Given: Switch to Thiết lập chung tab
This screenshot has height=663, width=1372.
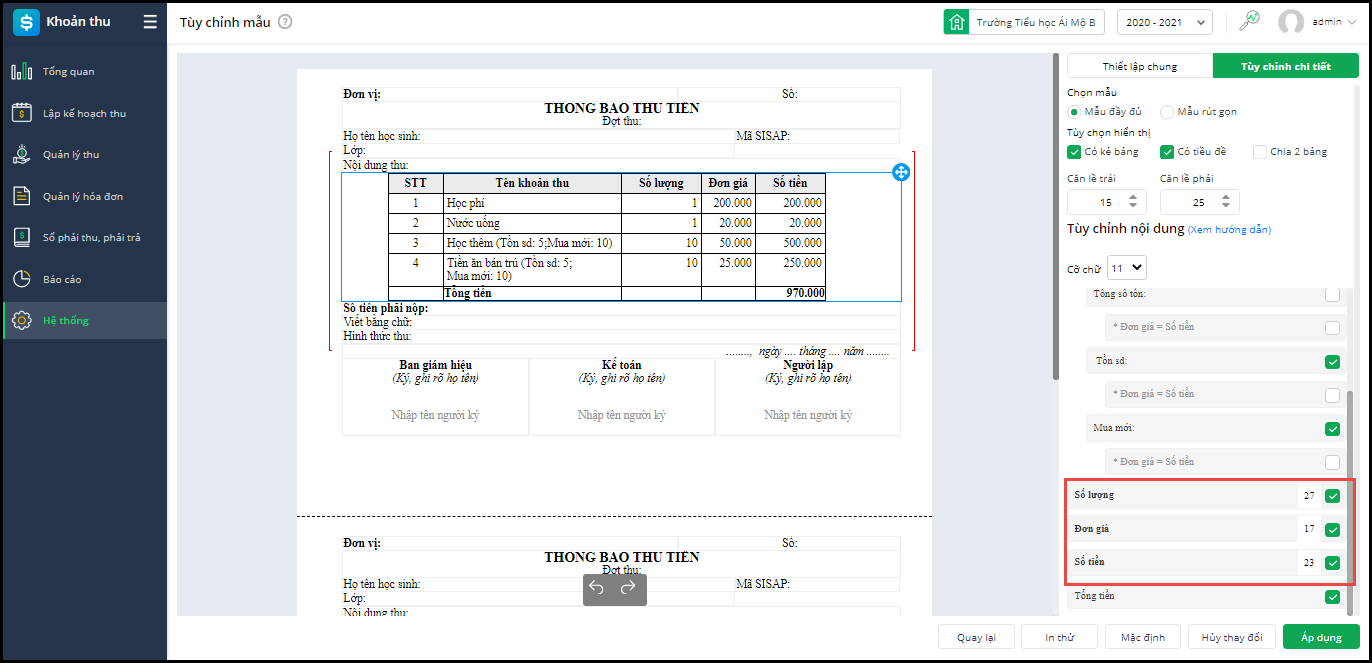Looking at the screenshot, I should 1140,66.
